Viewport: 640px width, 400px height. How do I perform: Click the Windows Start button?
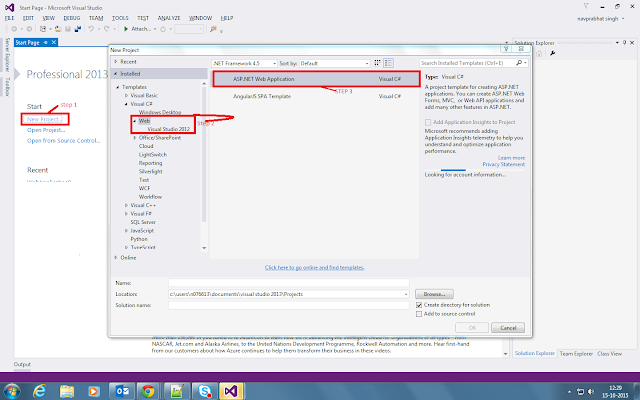point(11,391)
